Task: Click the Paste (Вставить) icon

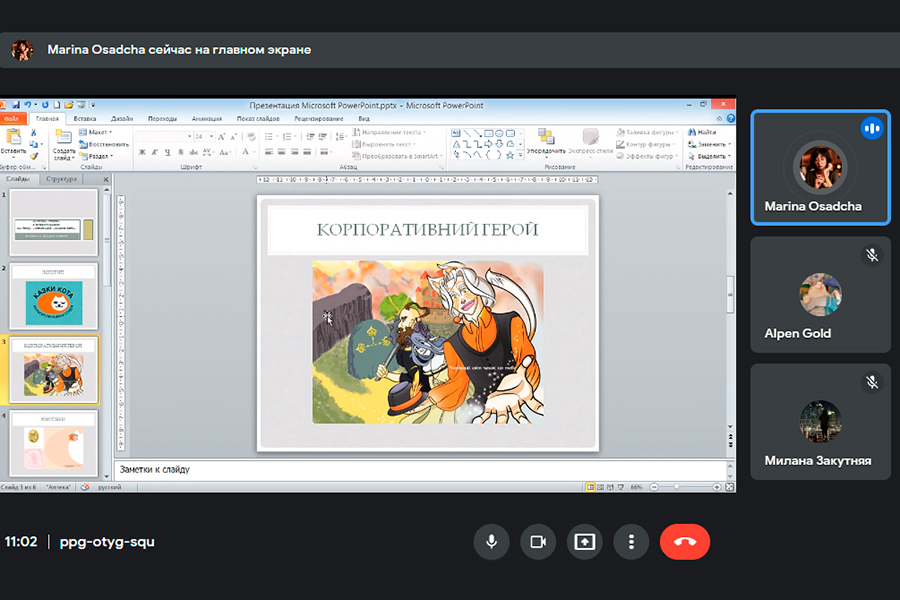Action: point(13,140)
